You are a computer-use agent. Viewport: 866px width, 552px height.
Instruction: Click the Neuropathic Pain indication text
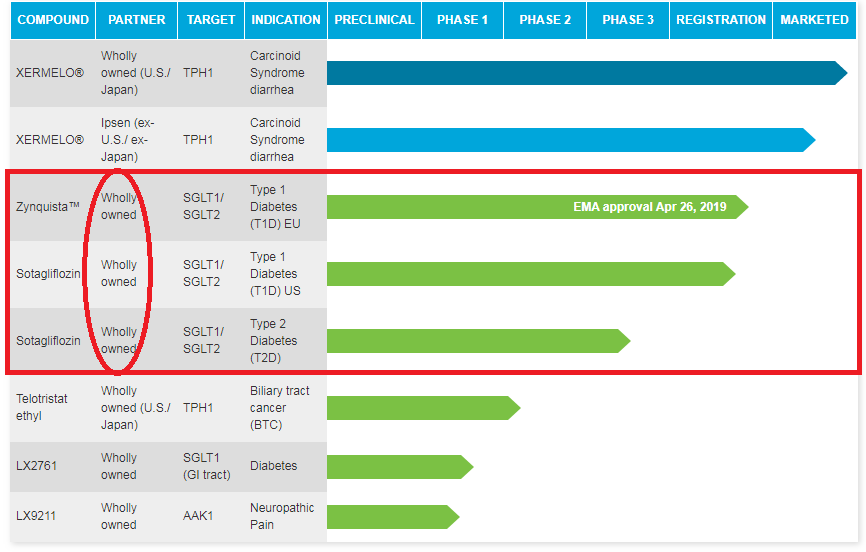(x=280, y=516)
